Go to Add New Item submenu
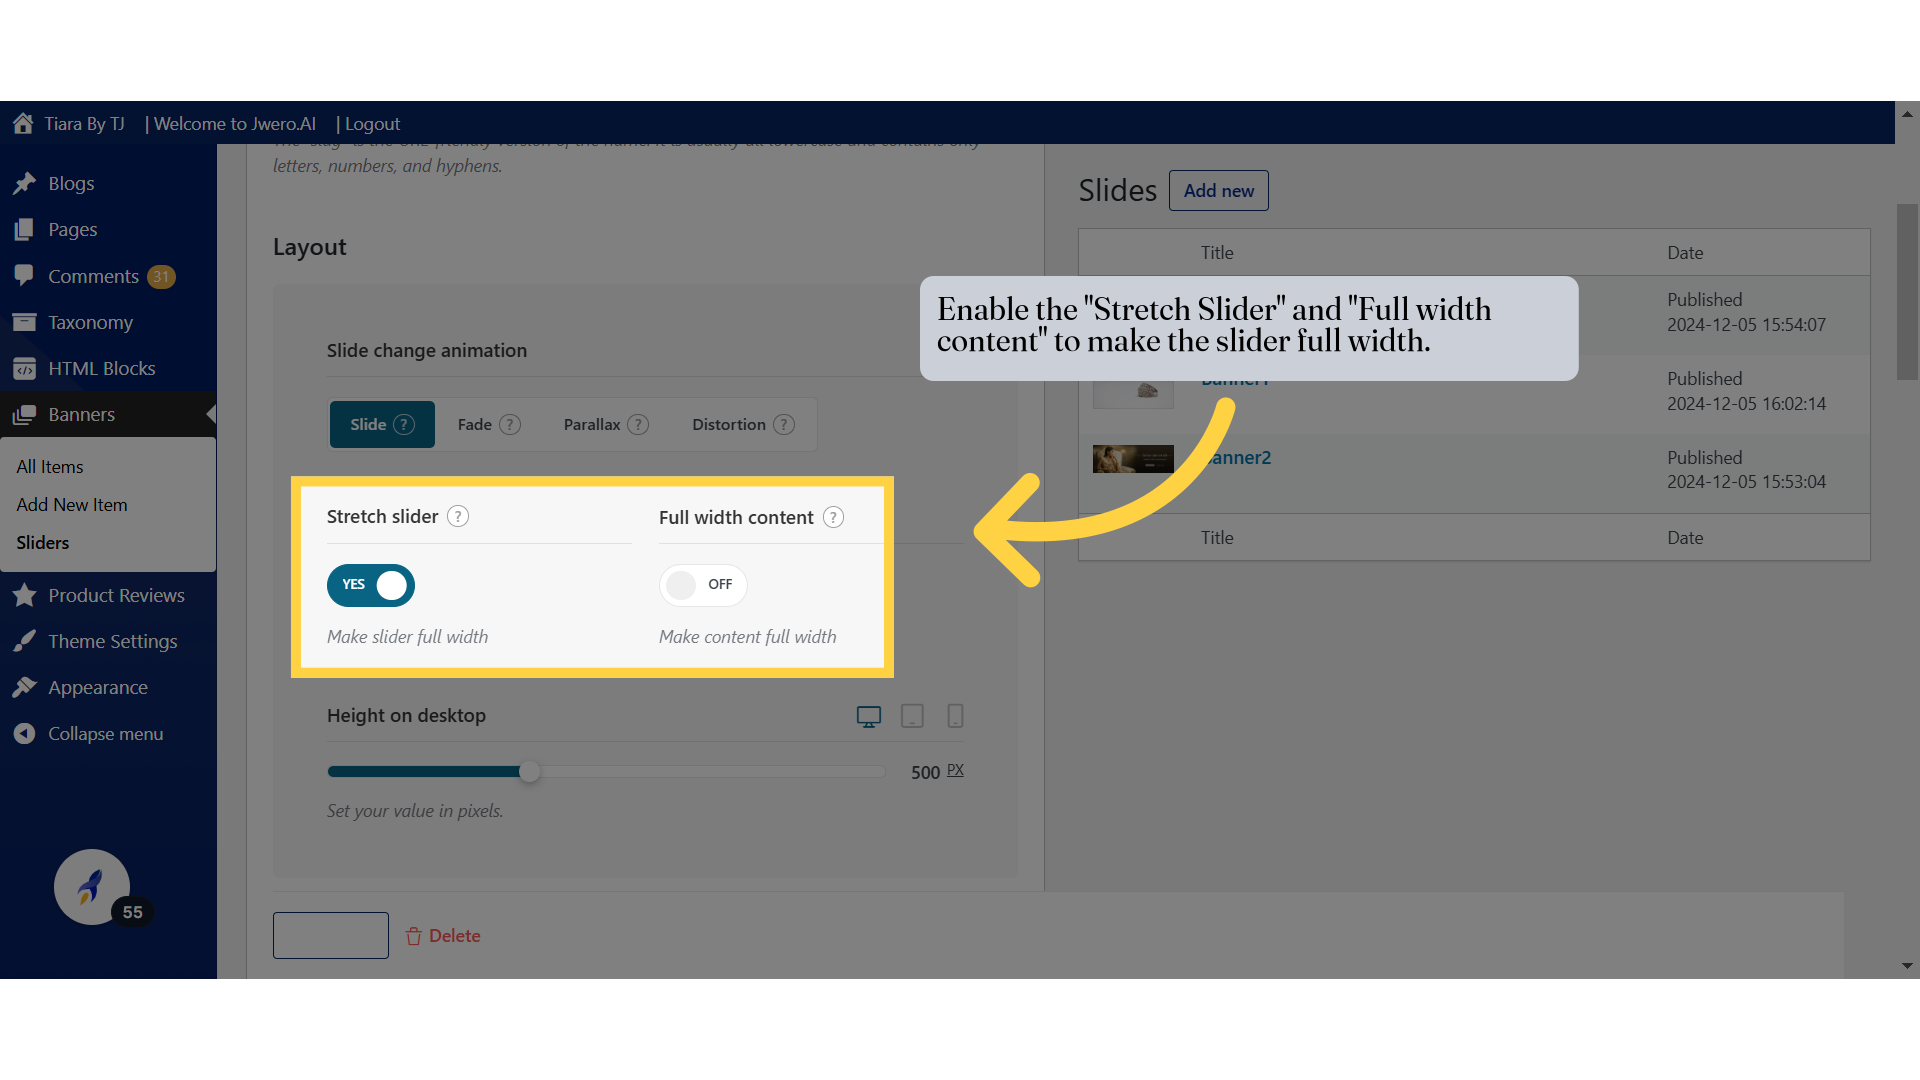 (x=72, y=505)
